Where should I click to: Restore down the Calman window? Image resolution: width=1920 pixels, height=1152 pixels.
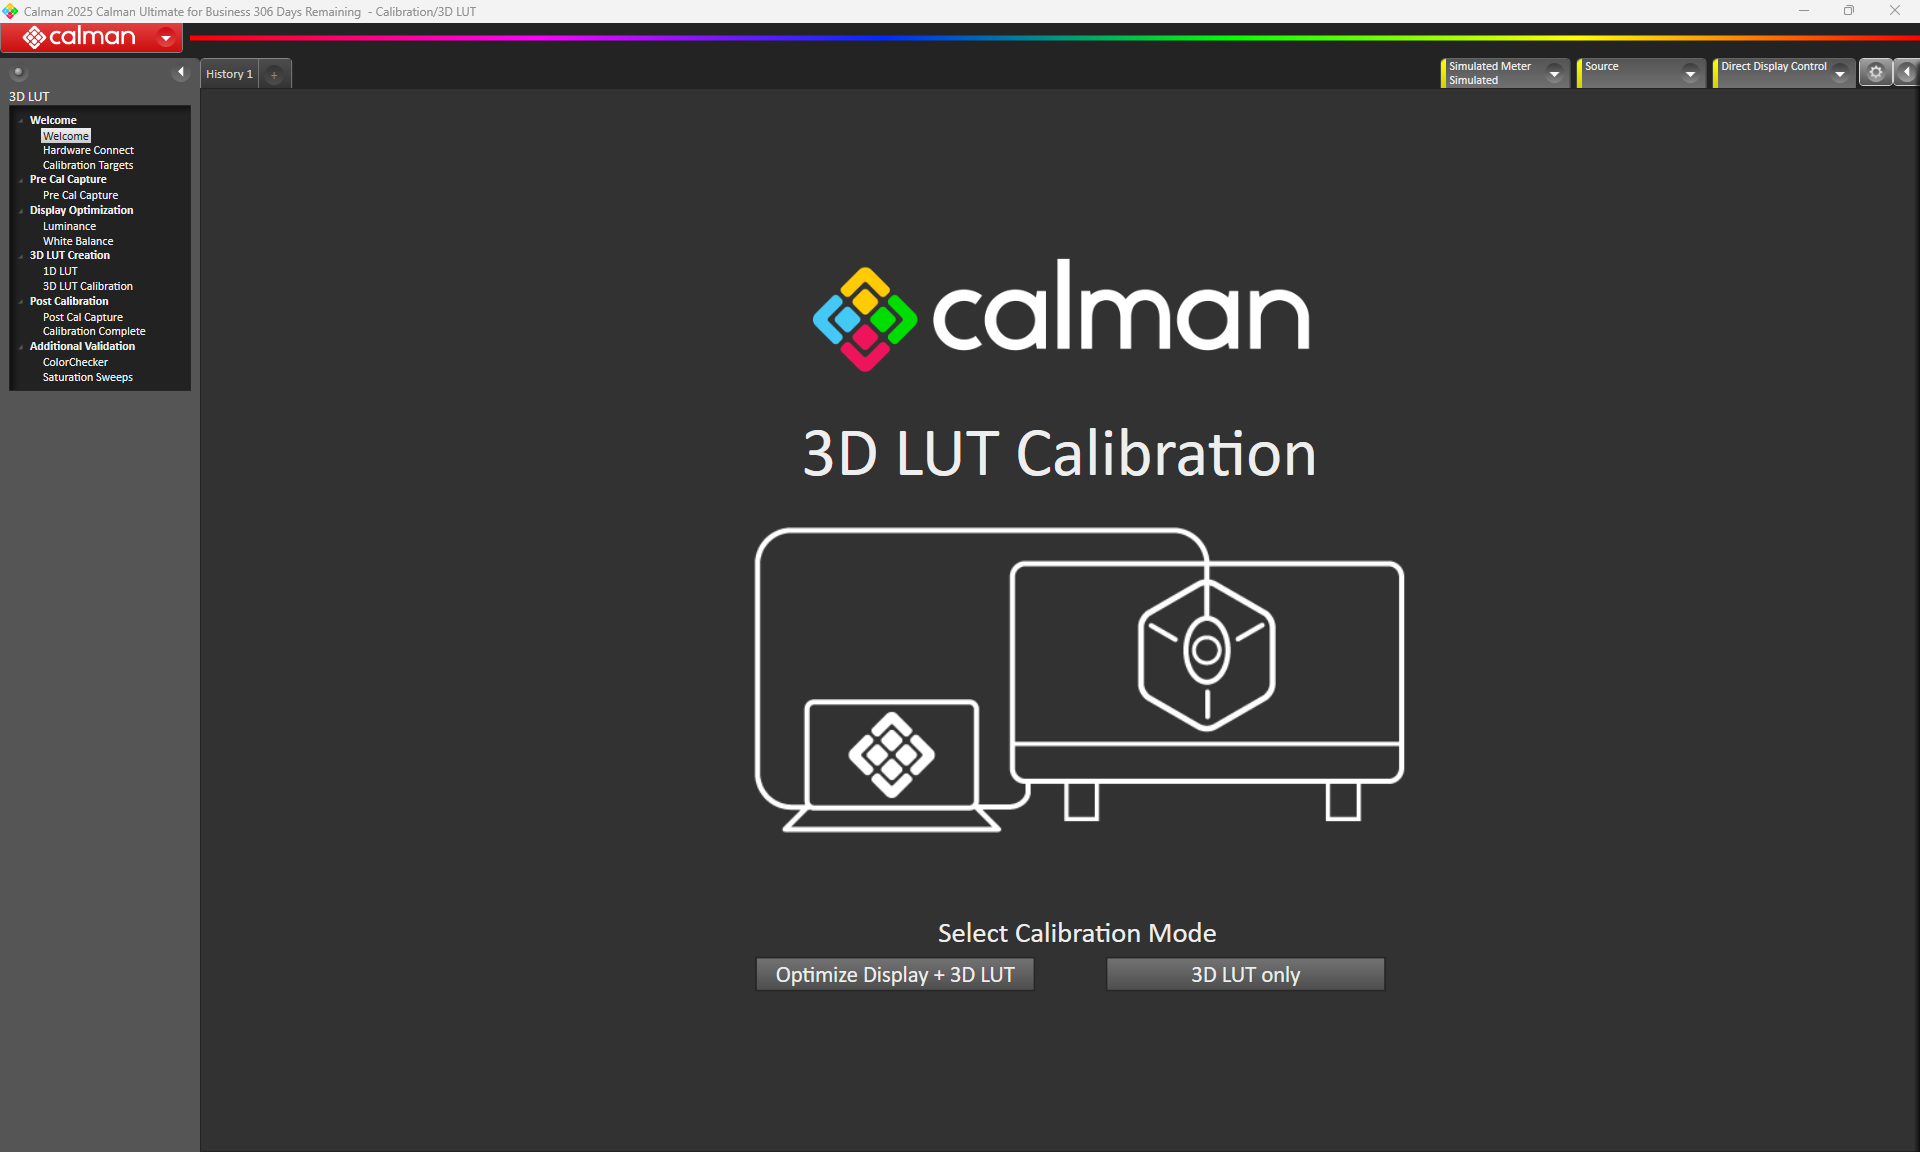click(1849, 11)
